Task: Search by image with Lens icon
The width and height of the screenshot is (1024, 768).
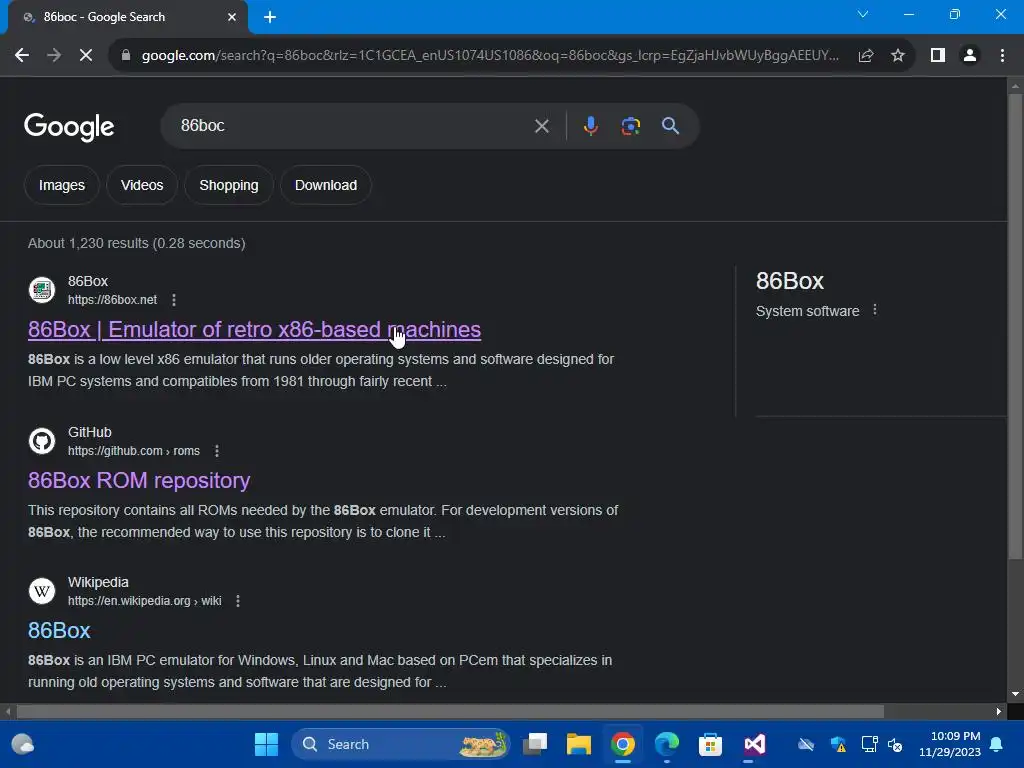Action: pyautogui.click(x=630, y=125)
